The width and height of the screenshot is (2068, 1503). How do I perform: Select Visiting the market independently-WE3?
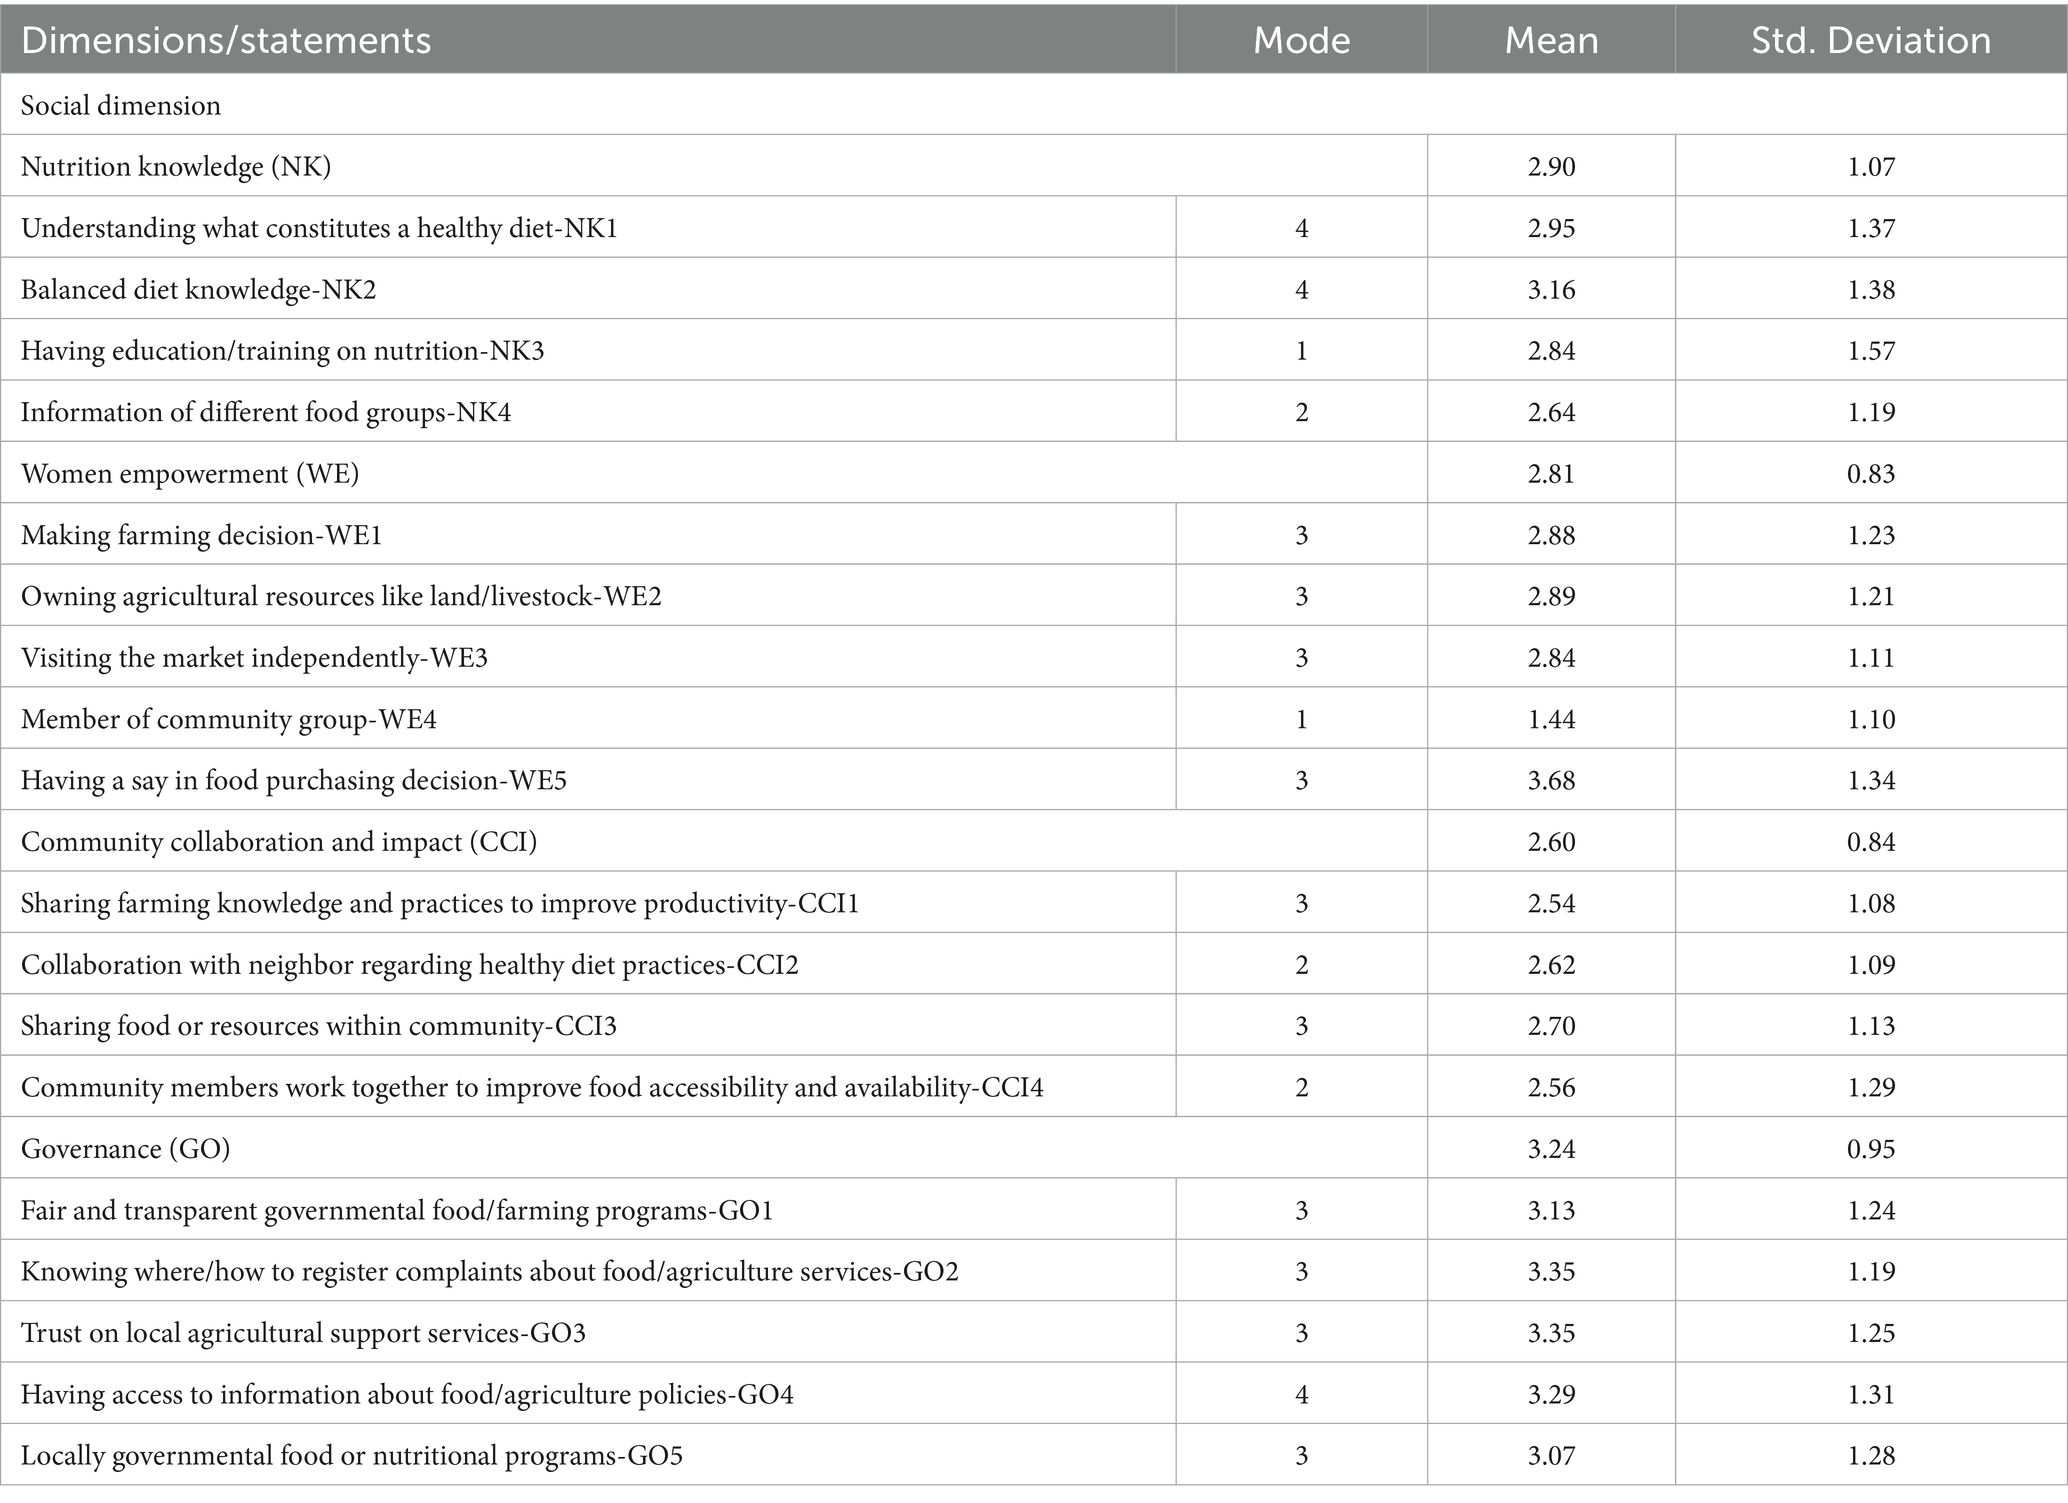point(254,658)
